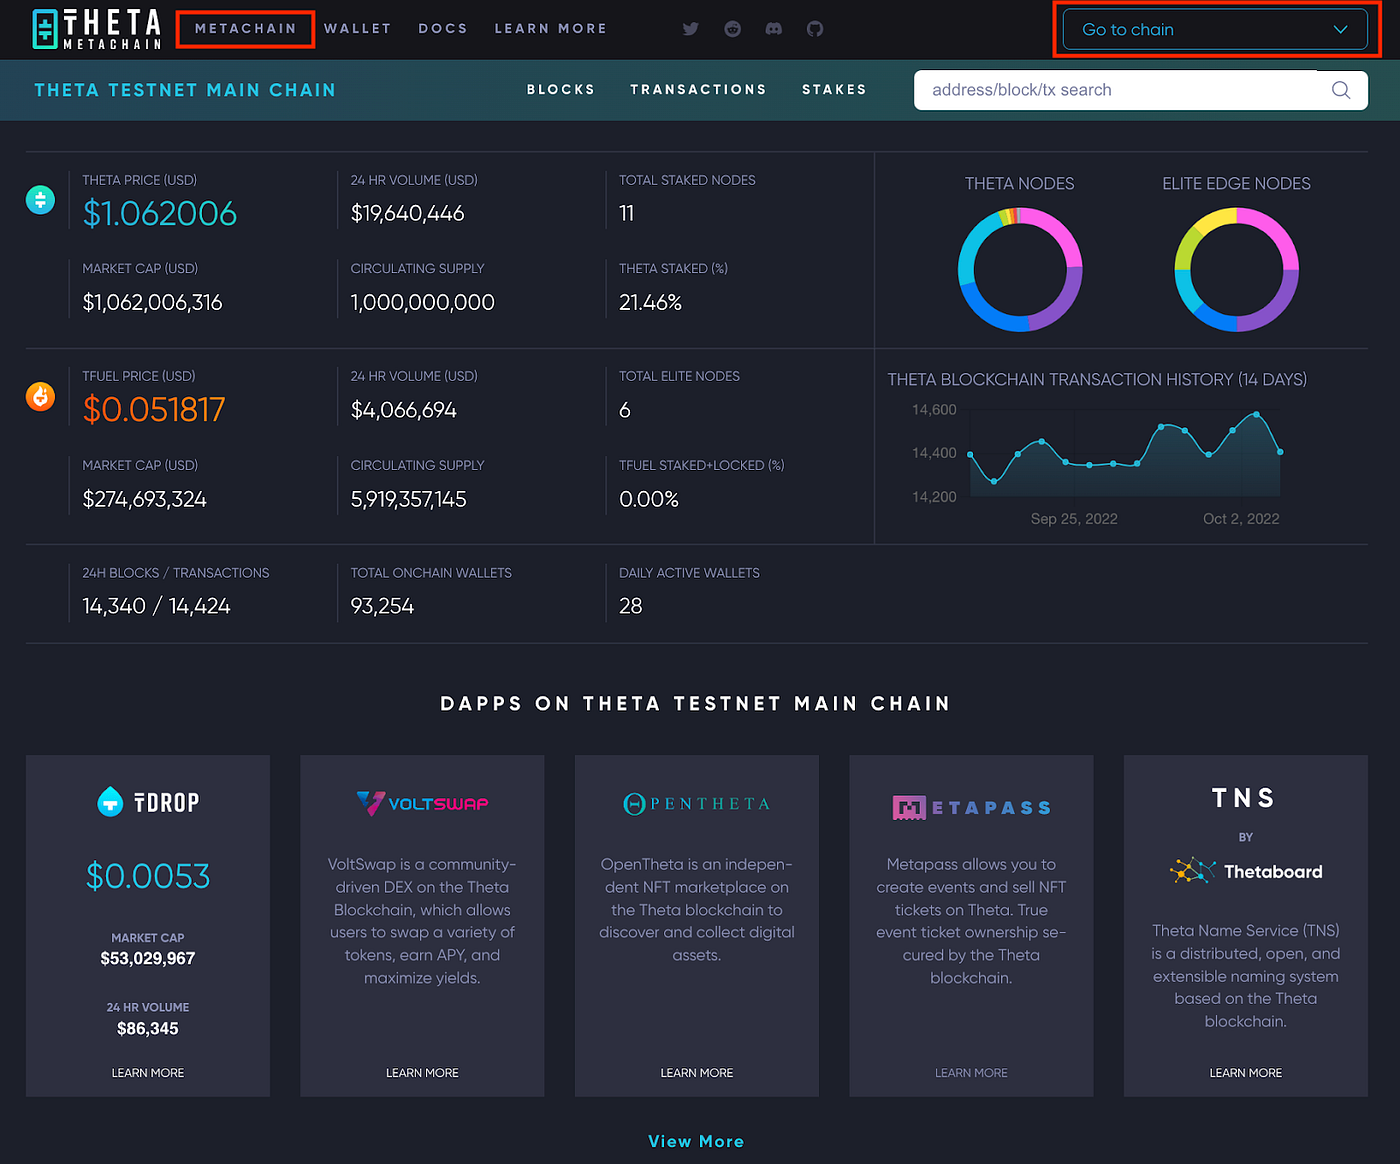1400x1164 pixels.
Task: Click the total staked nodes value 11
Action: coord(627,213)
